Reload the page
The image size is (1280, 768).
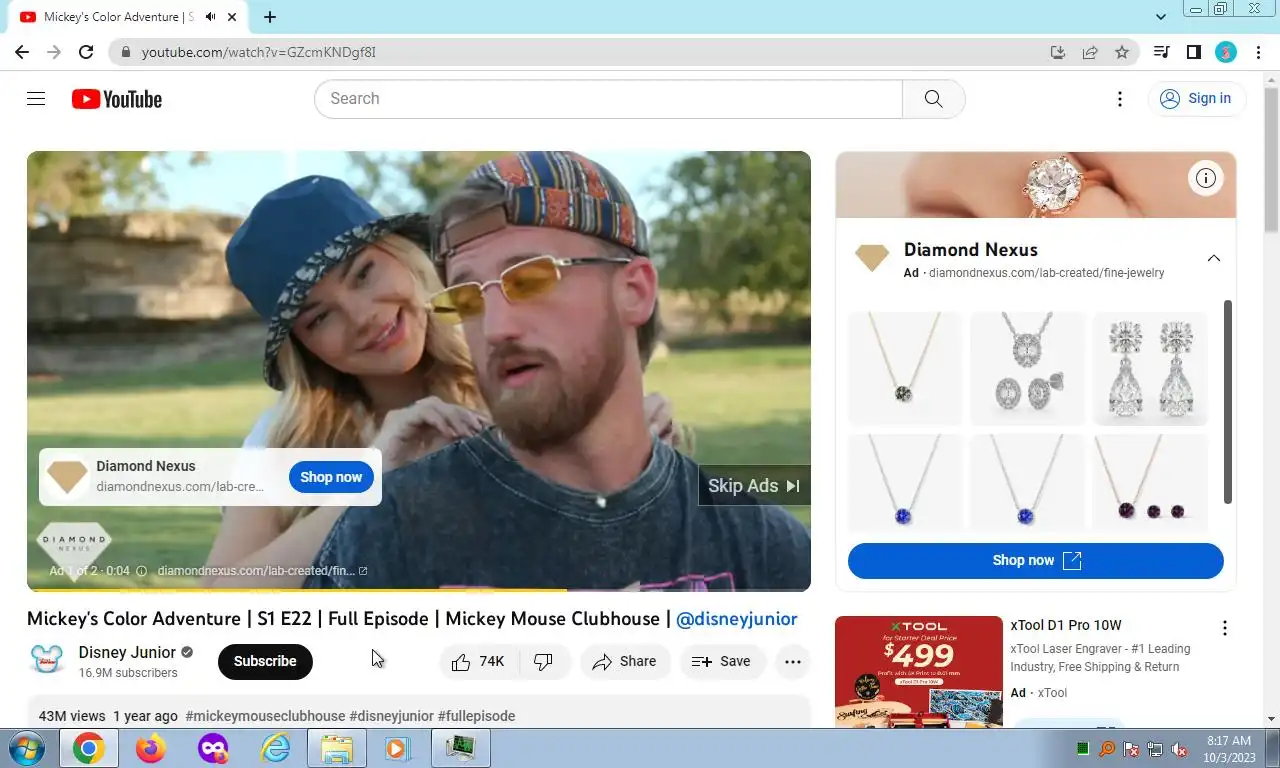86,52
